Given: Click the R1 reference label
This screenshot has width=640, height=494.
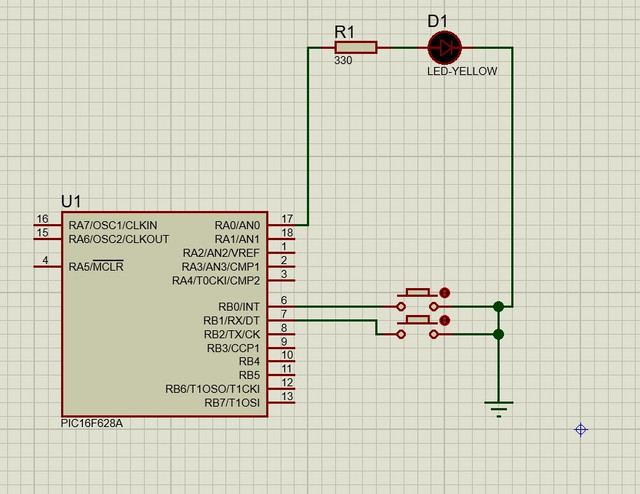Looking at the screenshot, I should pyautogui.click(x=344, y=32).
